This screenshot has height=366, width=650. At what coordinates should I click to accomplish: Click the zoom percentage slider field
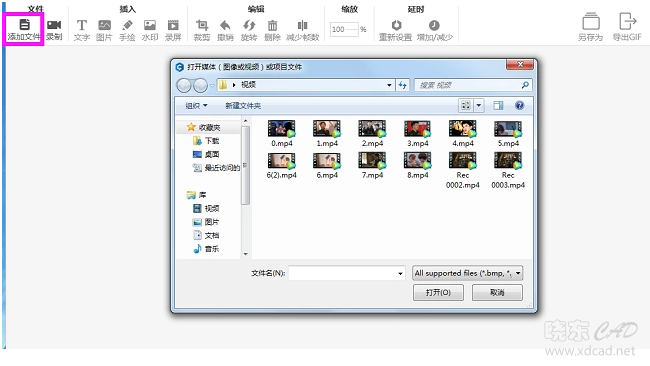[x=344, y=29]
